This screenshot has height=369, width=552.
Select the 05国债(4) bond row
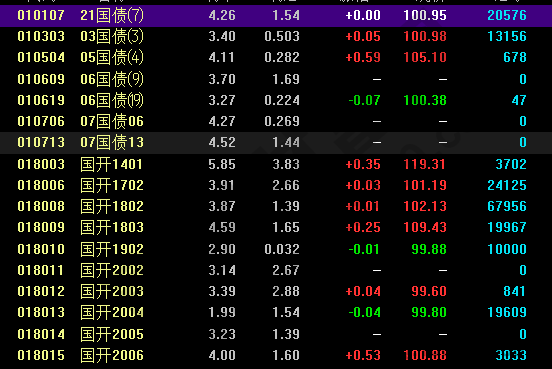276,57
